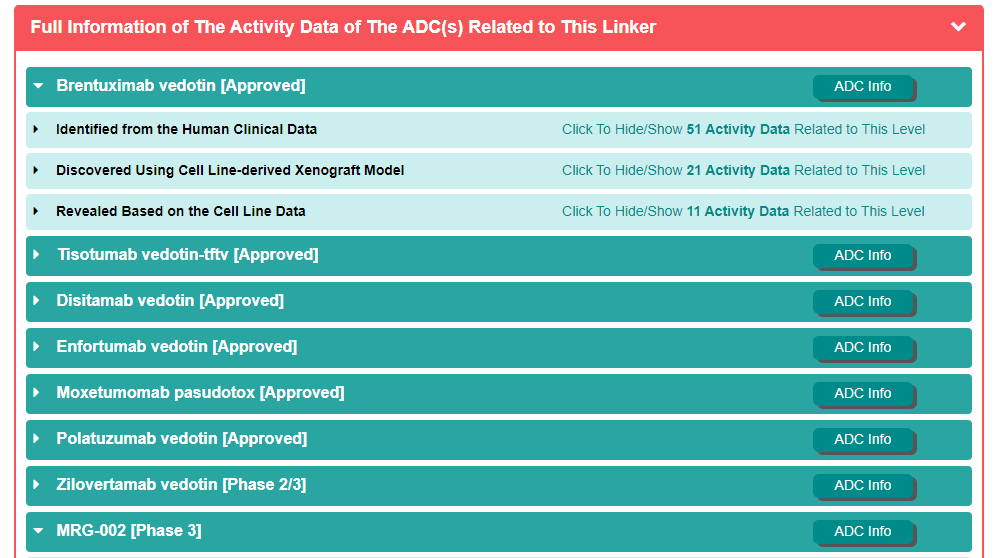Expand the Polatuzumab vedotin row arrow
This screenshot has width=1000, height=558.
[37, 439]
